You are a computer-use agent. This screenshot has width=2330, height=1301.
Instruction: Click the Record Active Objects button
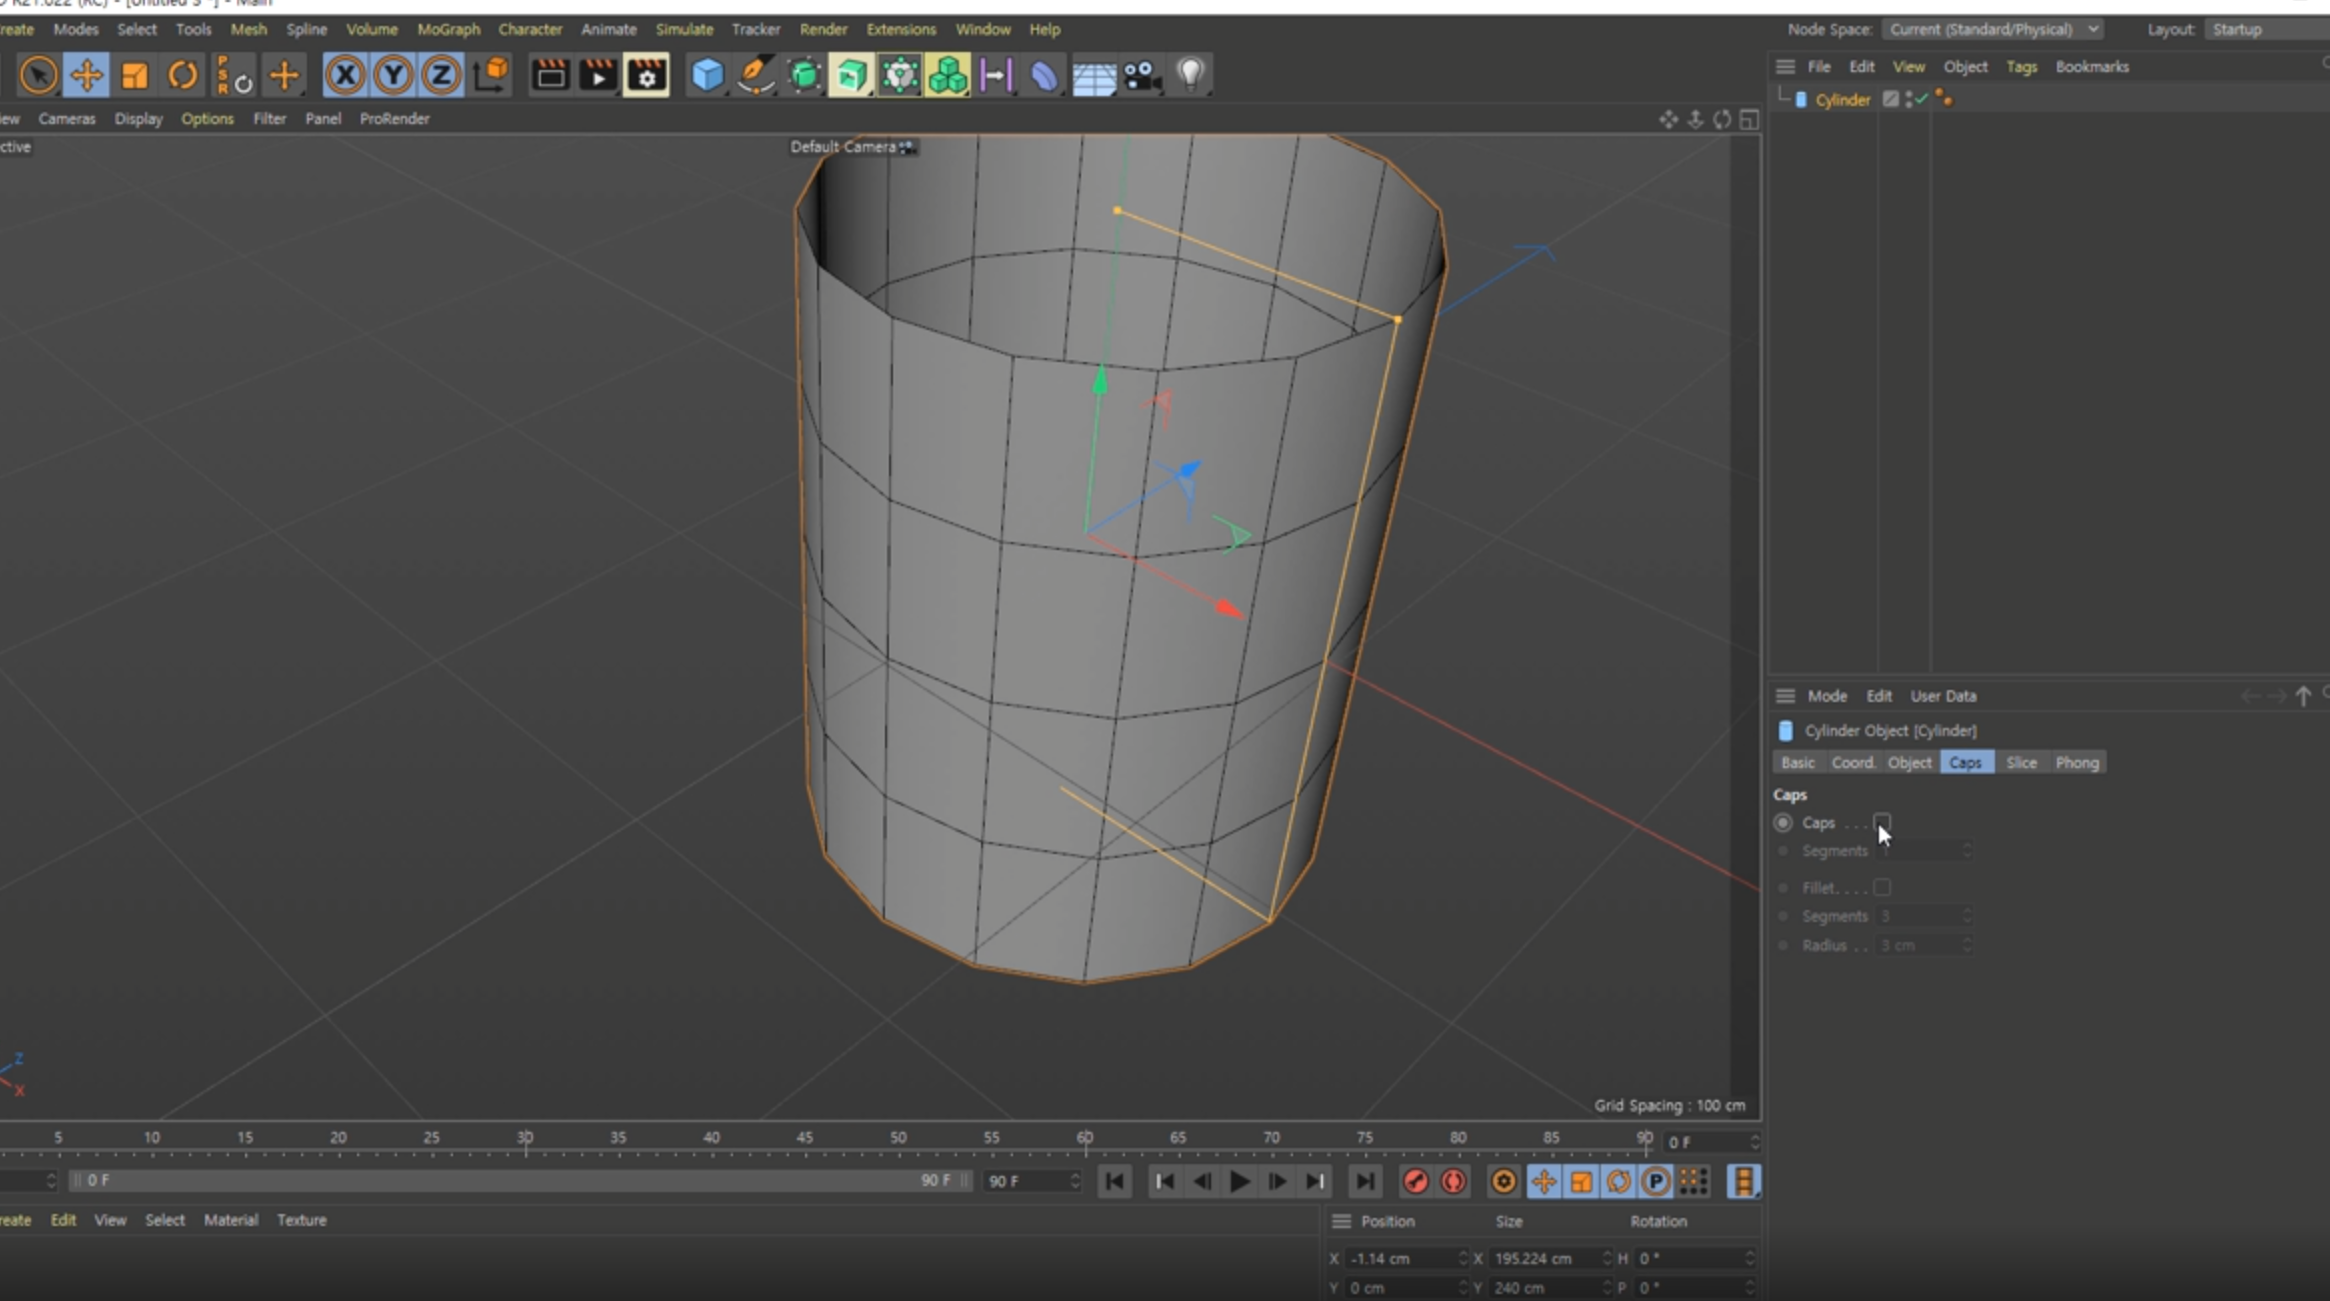pyautogui.click(x=1415, y=1181)
